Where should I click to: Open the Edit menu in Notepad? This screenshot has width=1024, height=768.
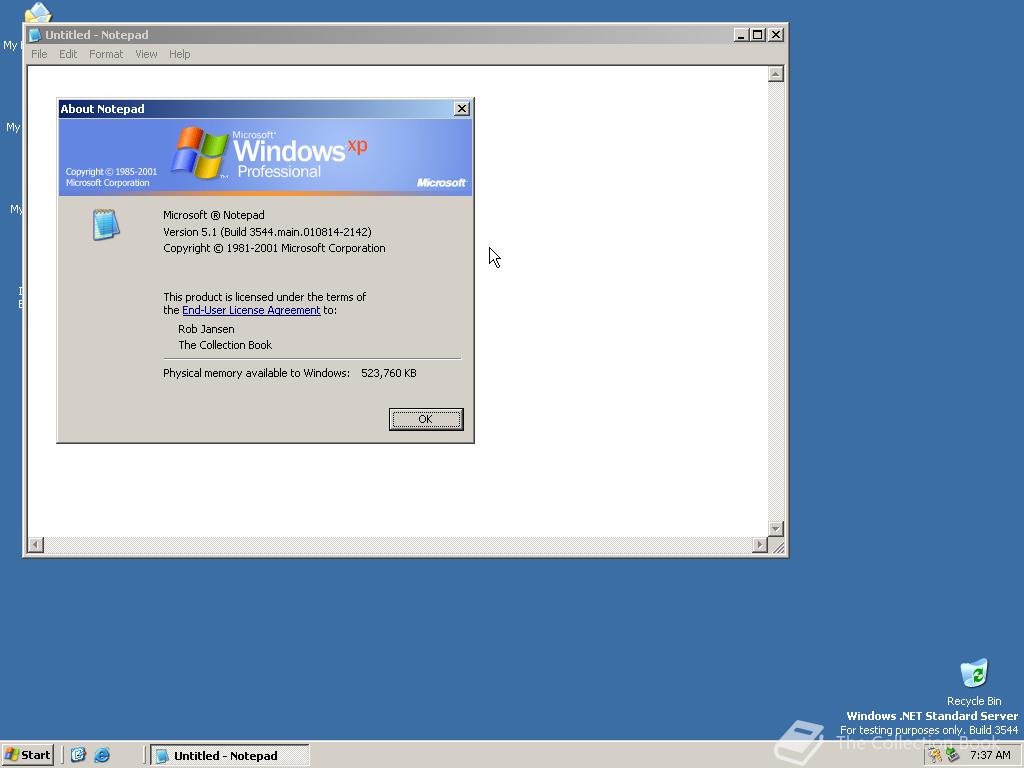point(68,54)
